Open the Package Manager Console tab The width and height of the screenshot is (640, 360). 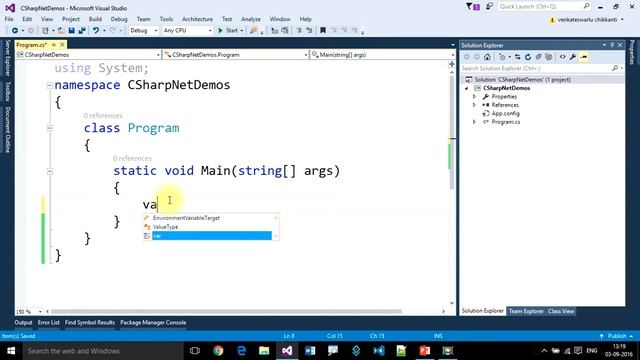[x=153, y=323]
